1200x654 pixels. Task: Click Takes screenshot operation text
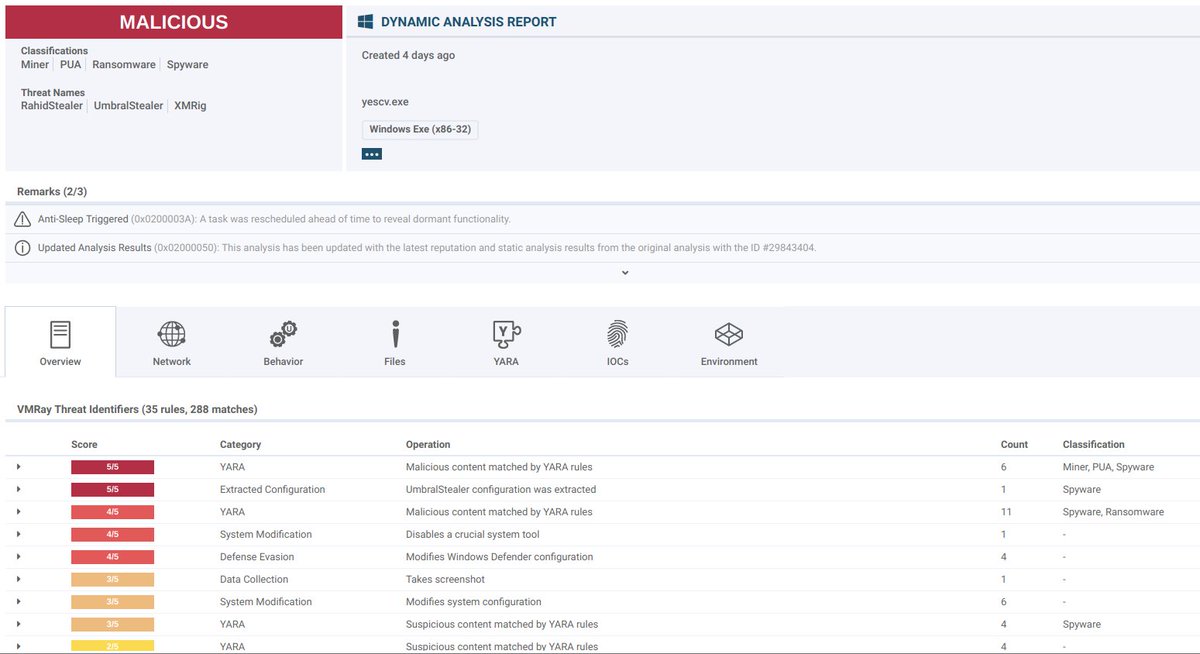coord(445,579)
